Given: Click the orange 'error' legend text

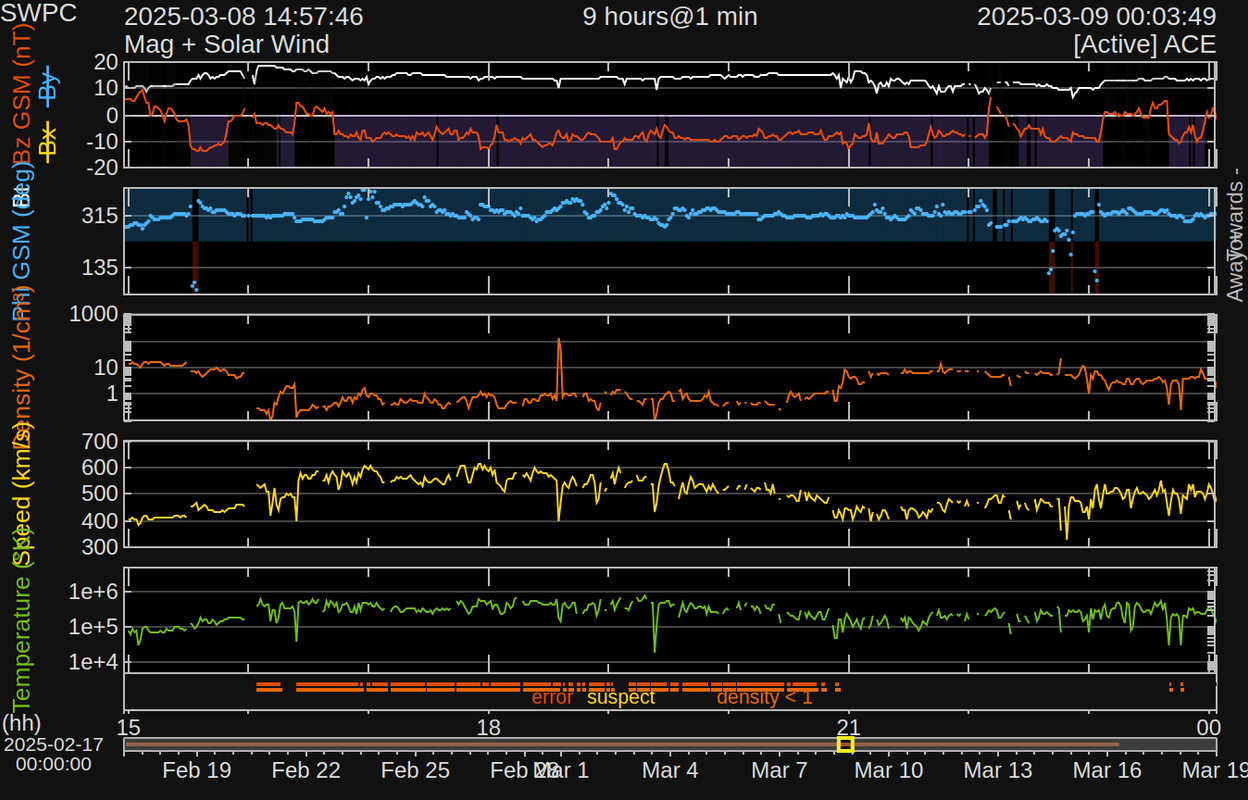Looking at the screenshot, I should click(552, 697).
